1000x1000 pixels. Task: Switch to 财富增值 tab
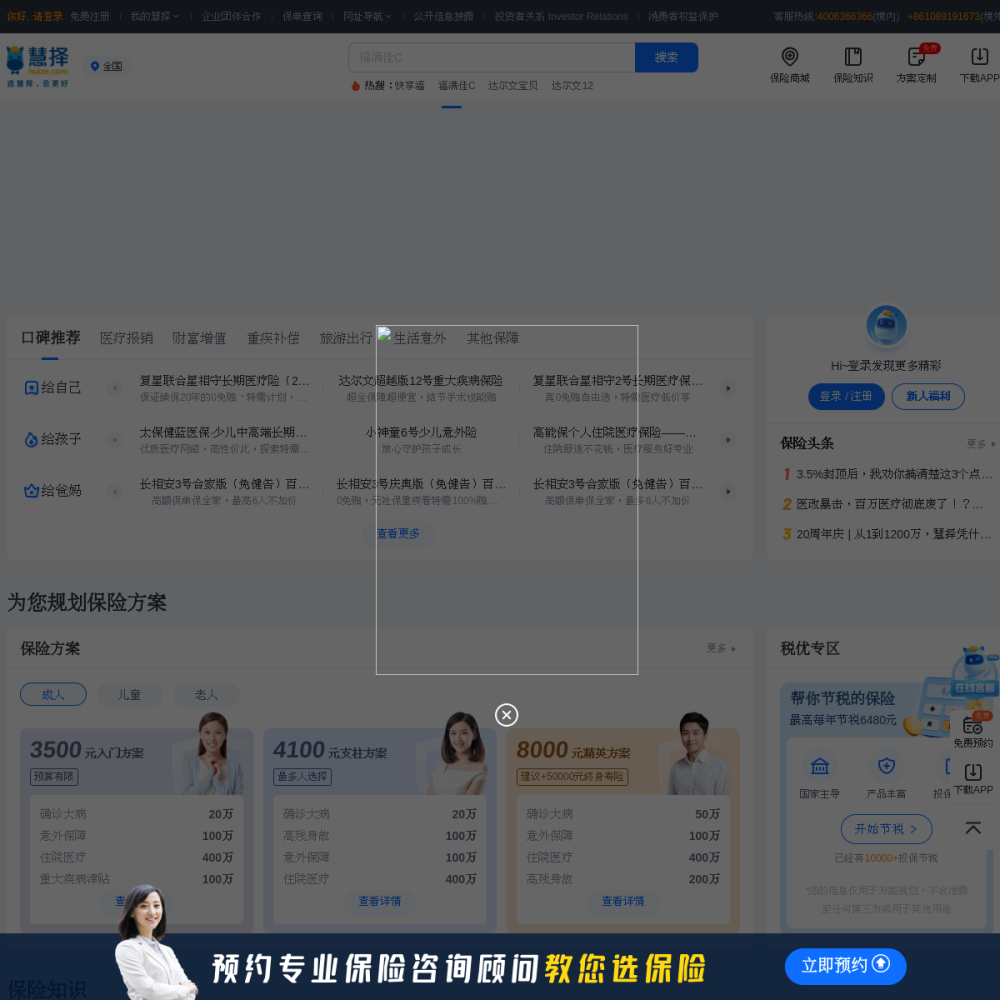click(x=199, y=338)
